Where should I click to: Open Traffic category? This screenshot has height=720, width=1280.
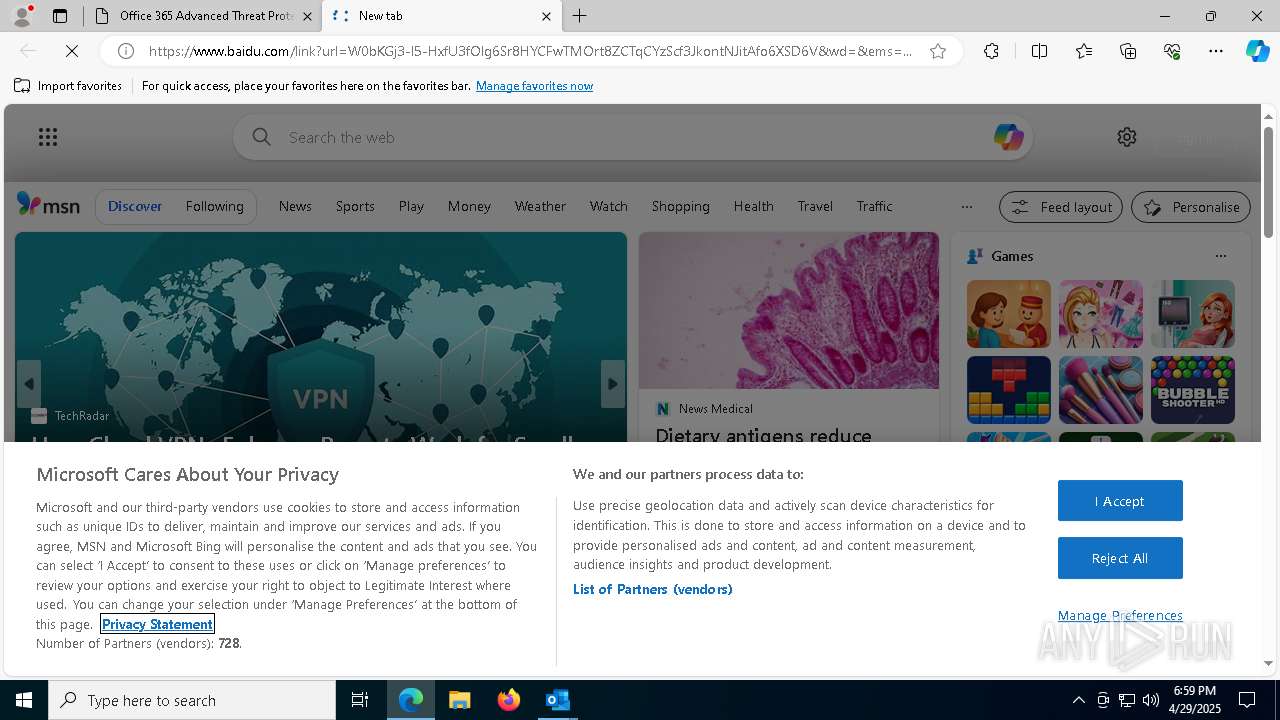pyautogui.click(x=874, y=206)
